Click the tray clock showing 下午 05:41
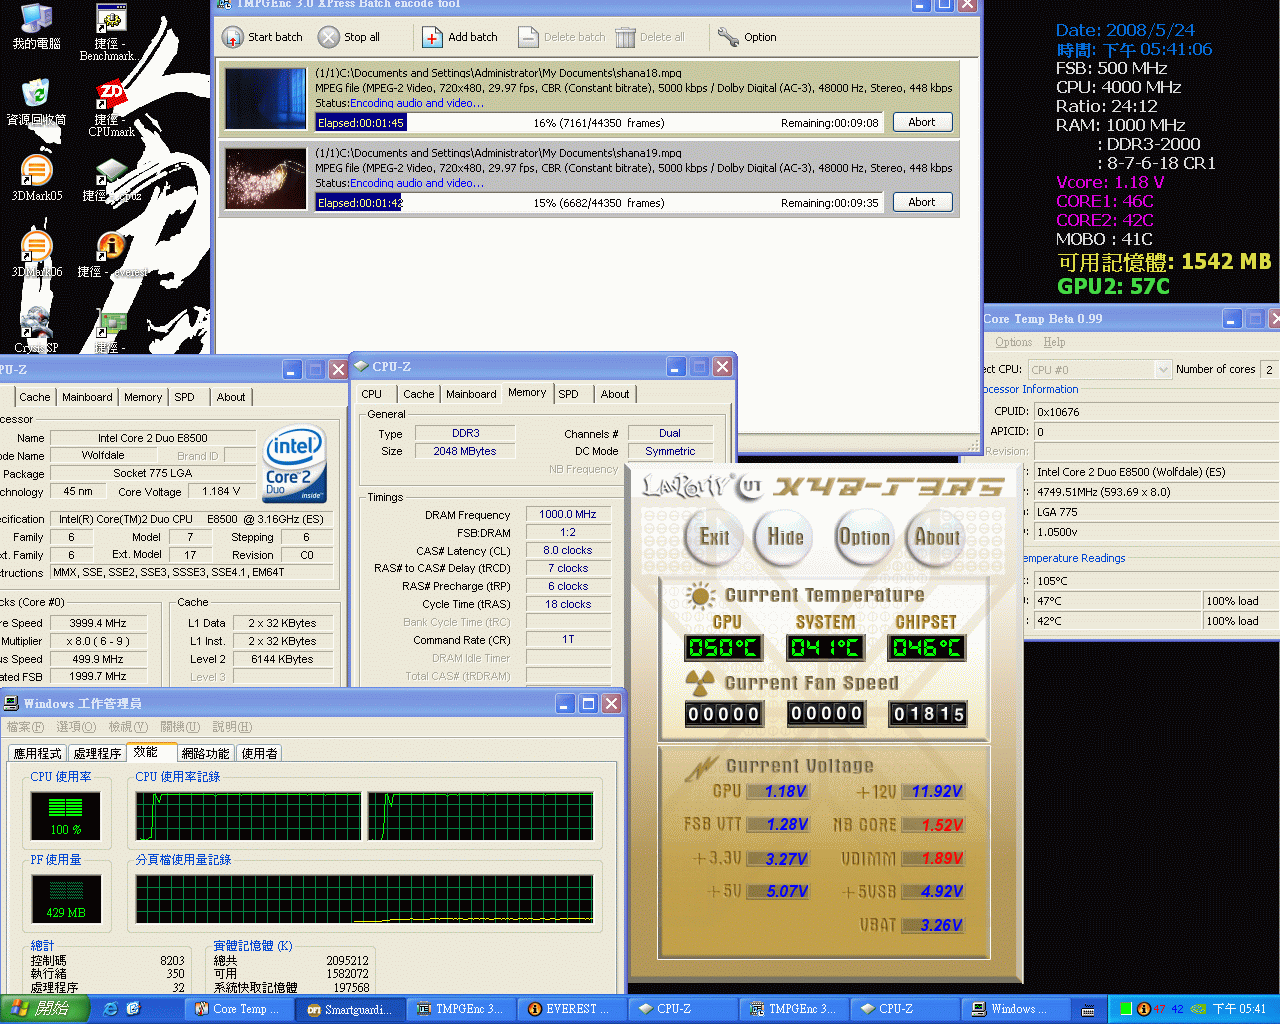 (1239, 1009)
